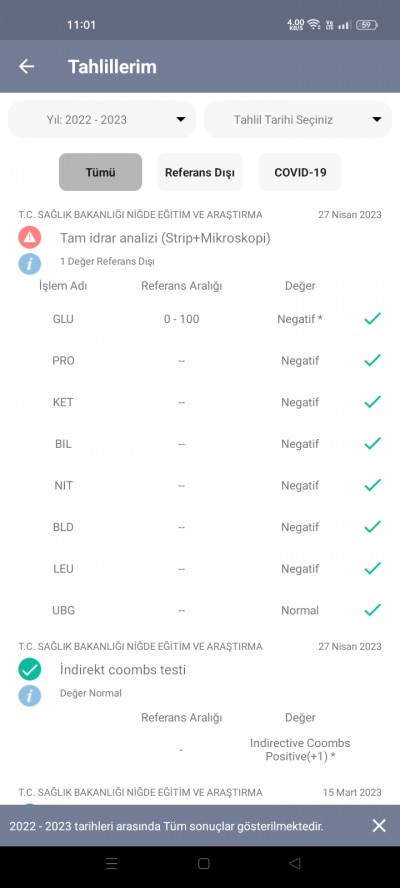Select the Tümü filter tab
400x888 pixels.
[x=100, y=172]
